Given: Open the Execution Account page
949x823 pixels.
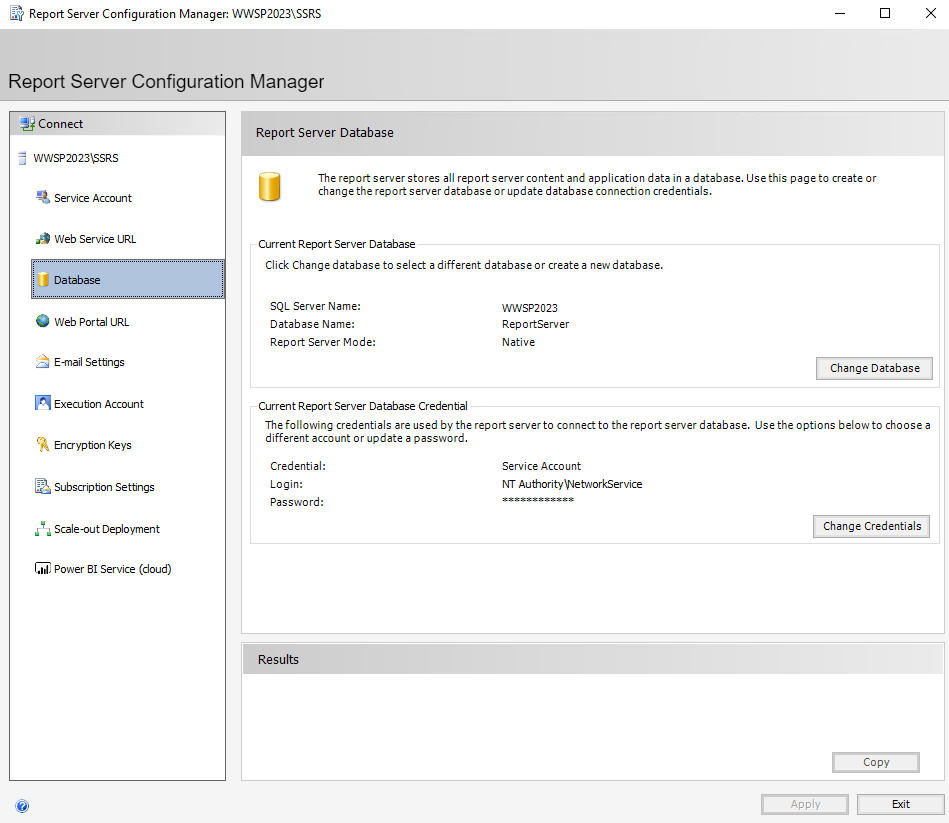Looking at the screenshot, I should [x=99, y=404].
